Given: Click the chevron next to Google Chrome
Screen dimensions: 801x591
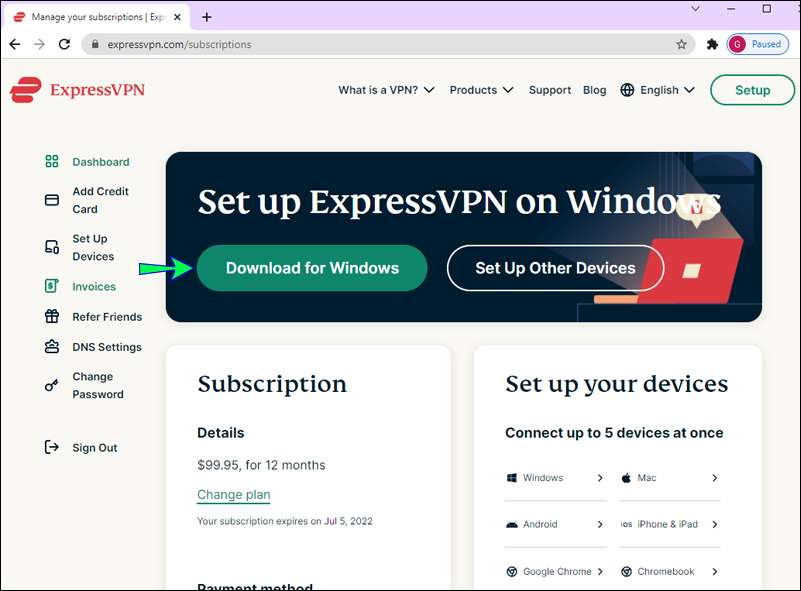Looking at the screenshot, I should 600,572.
